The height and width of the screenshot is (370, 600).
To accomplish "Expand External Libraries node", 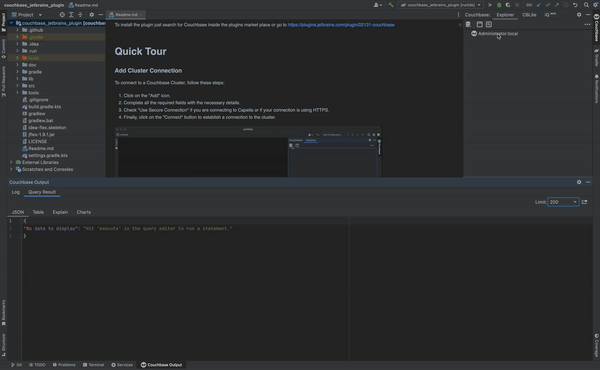I will click(x=11, y=162).
